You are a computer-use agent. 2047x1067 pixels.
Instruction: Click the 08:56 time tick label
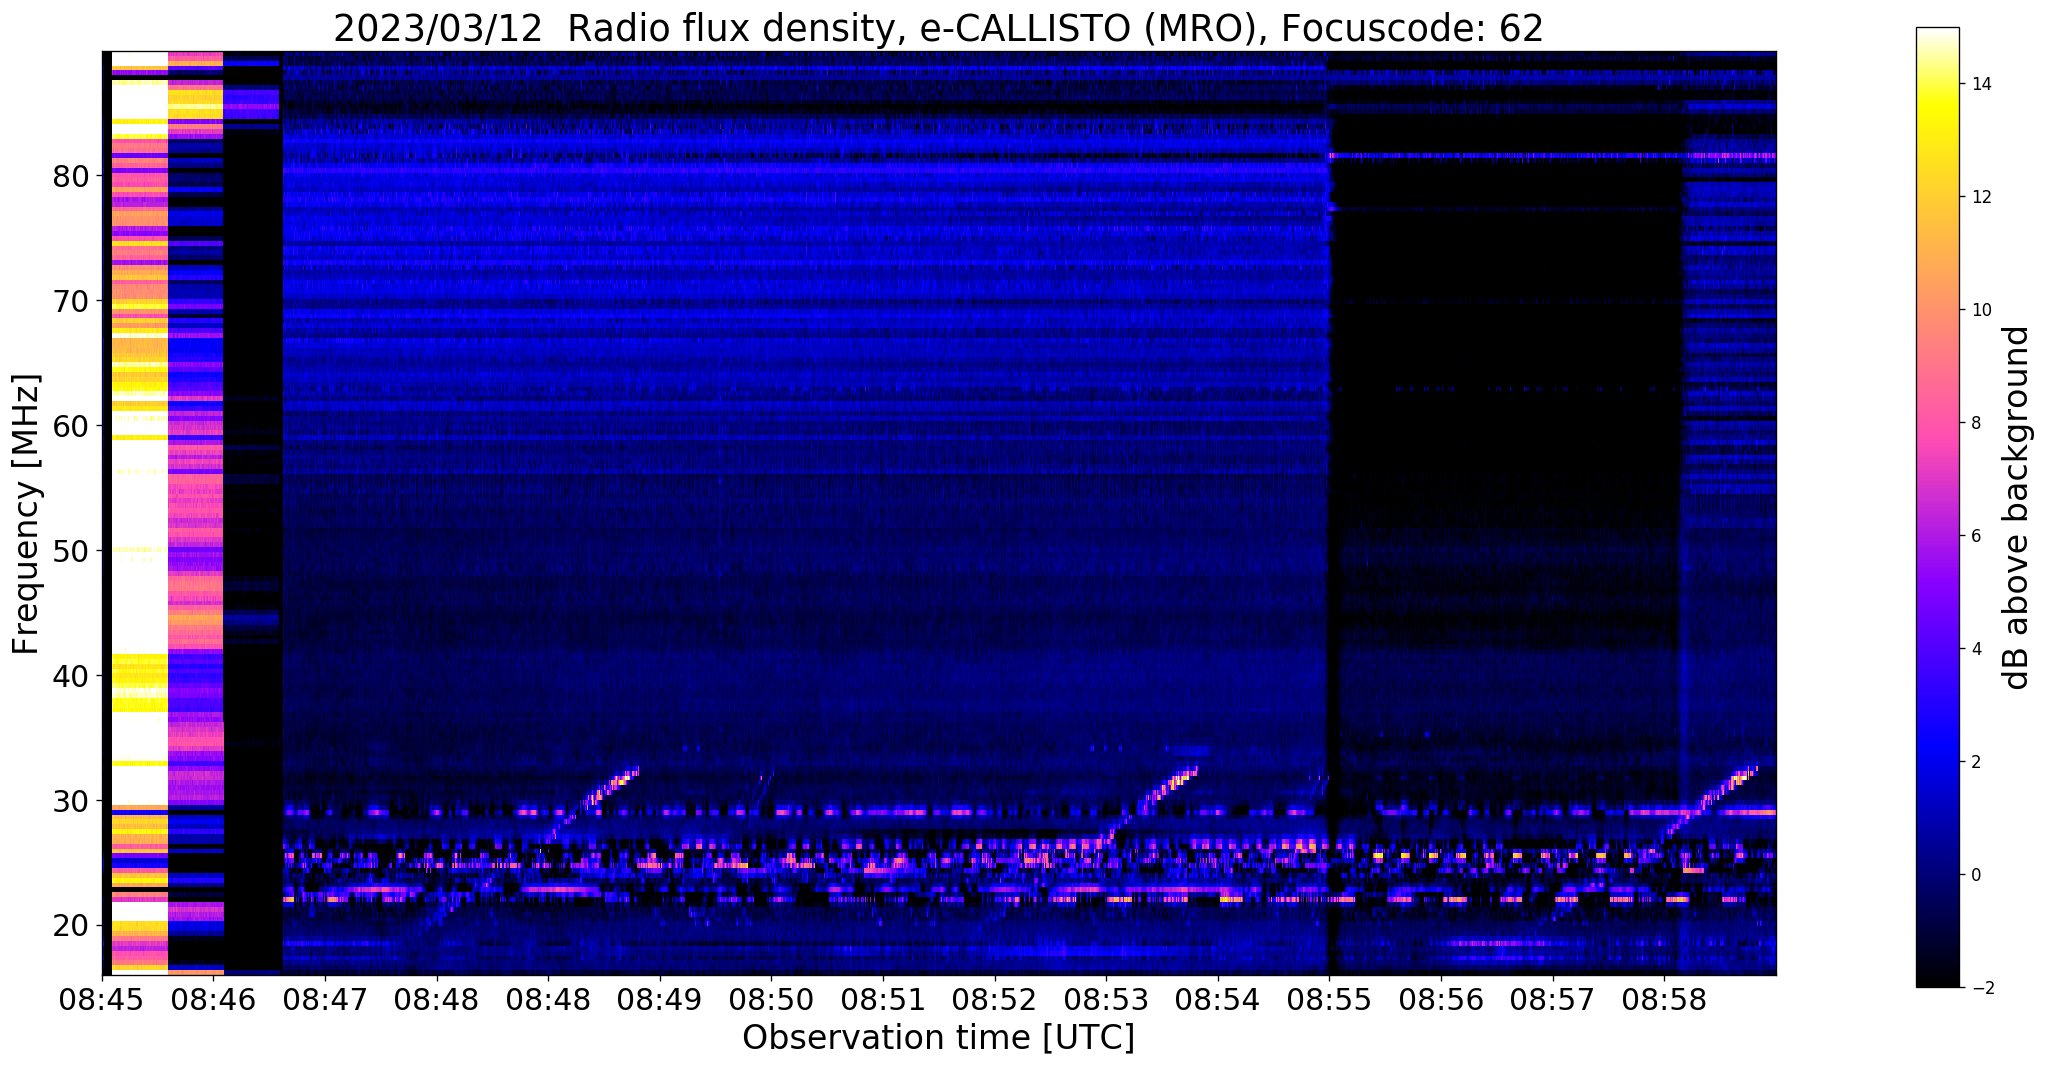coord(1440,1001)
